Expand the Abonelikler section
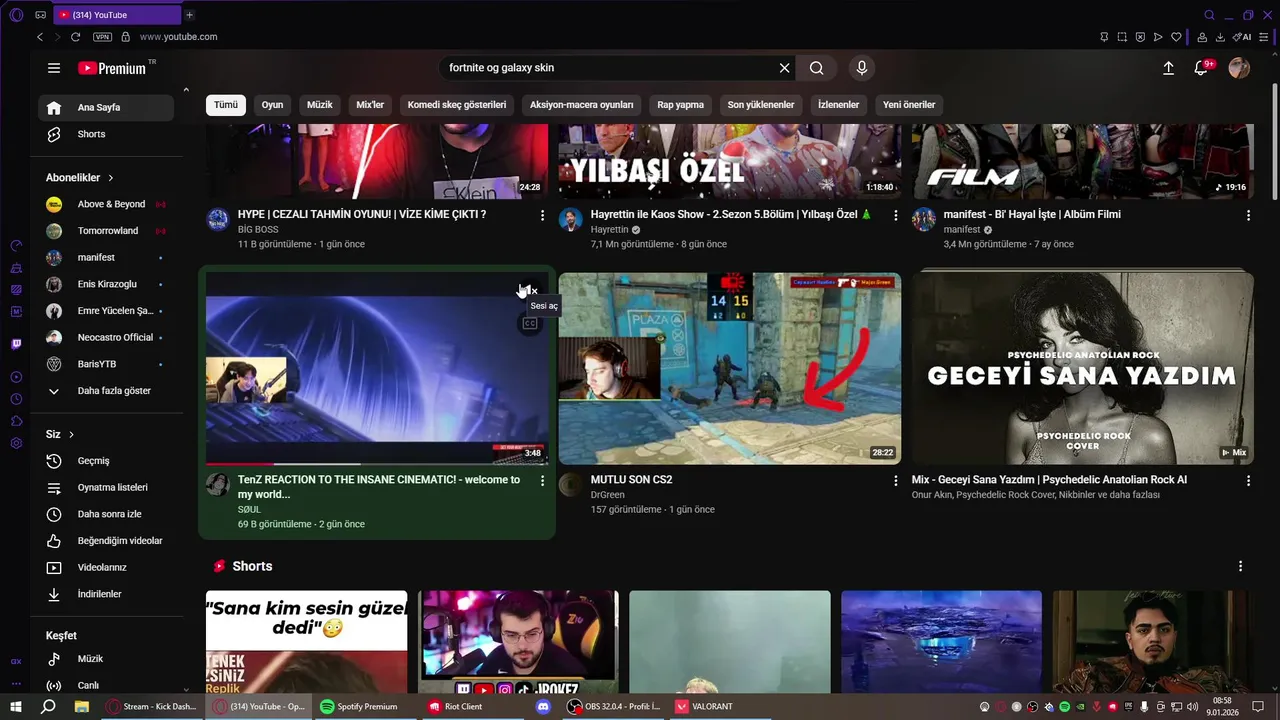Viewport: 1280px width, 720px height. [80, 177]
